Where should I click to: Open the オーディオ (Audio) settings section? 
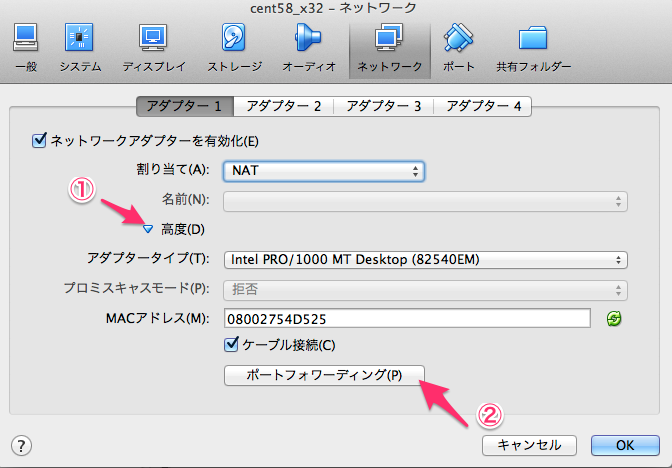pyautogui.click(x=309, y=48)
